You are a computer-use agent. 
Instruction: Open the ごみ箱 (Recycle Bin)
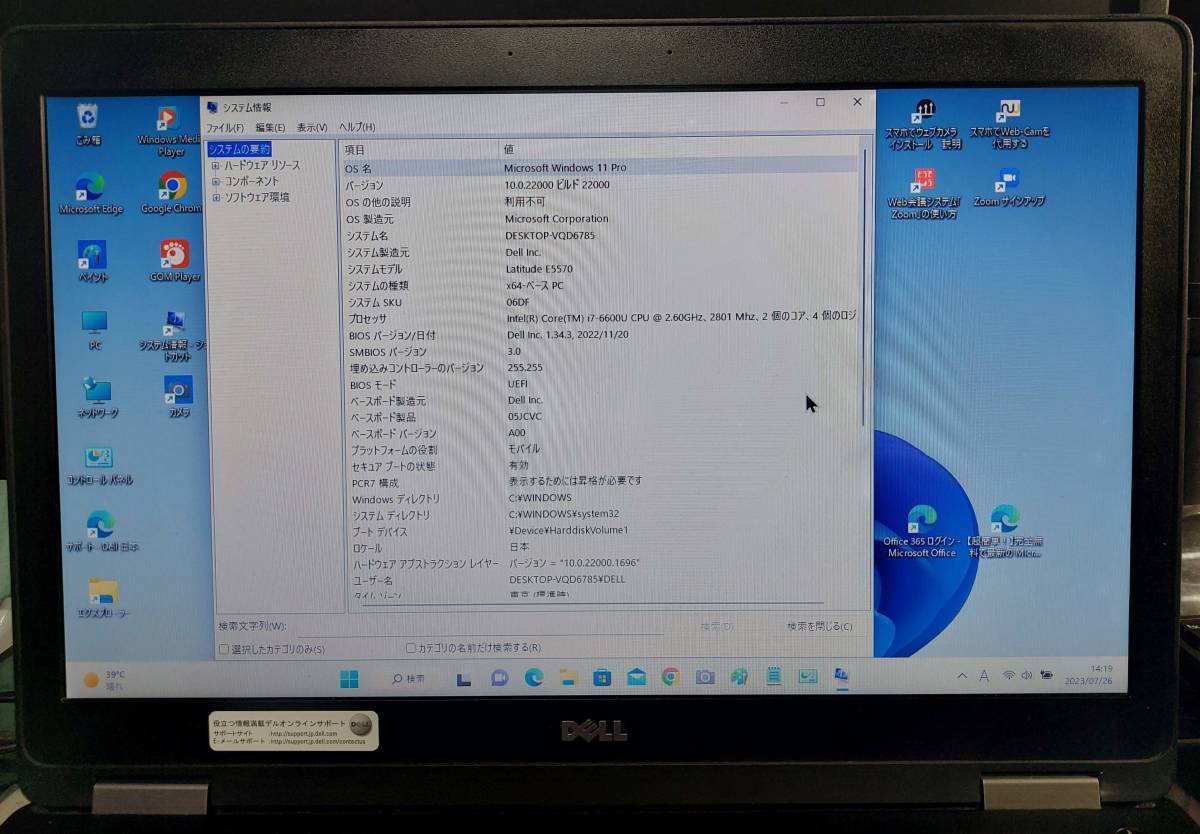click(x=89, y=117)
